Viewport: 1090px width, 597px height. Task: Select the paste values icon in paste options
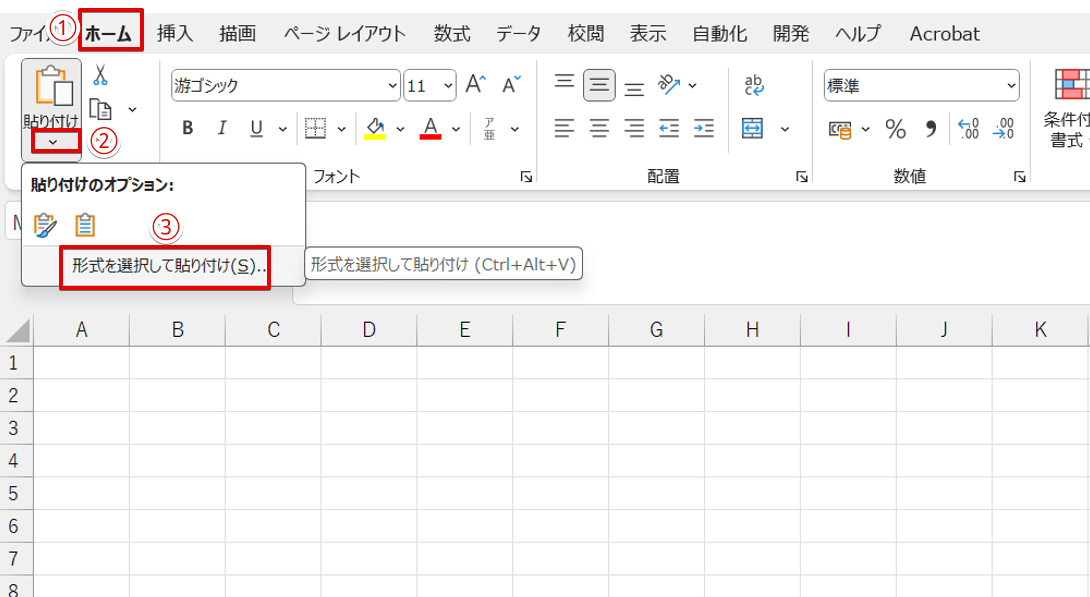(x=86, y=225)
